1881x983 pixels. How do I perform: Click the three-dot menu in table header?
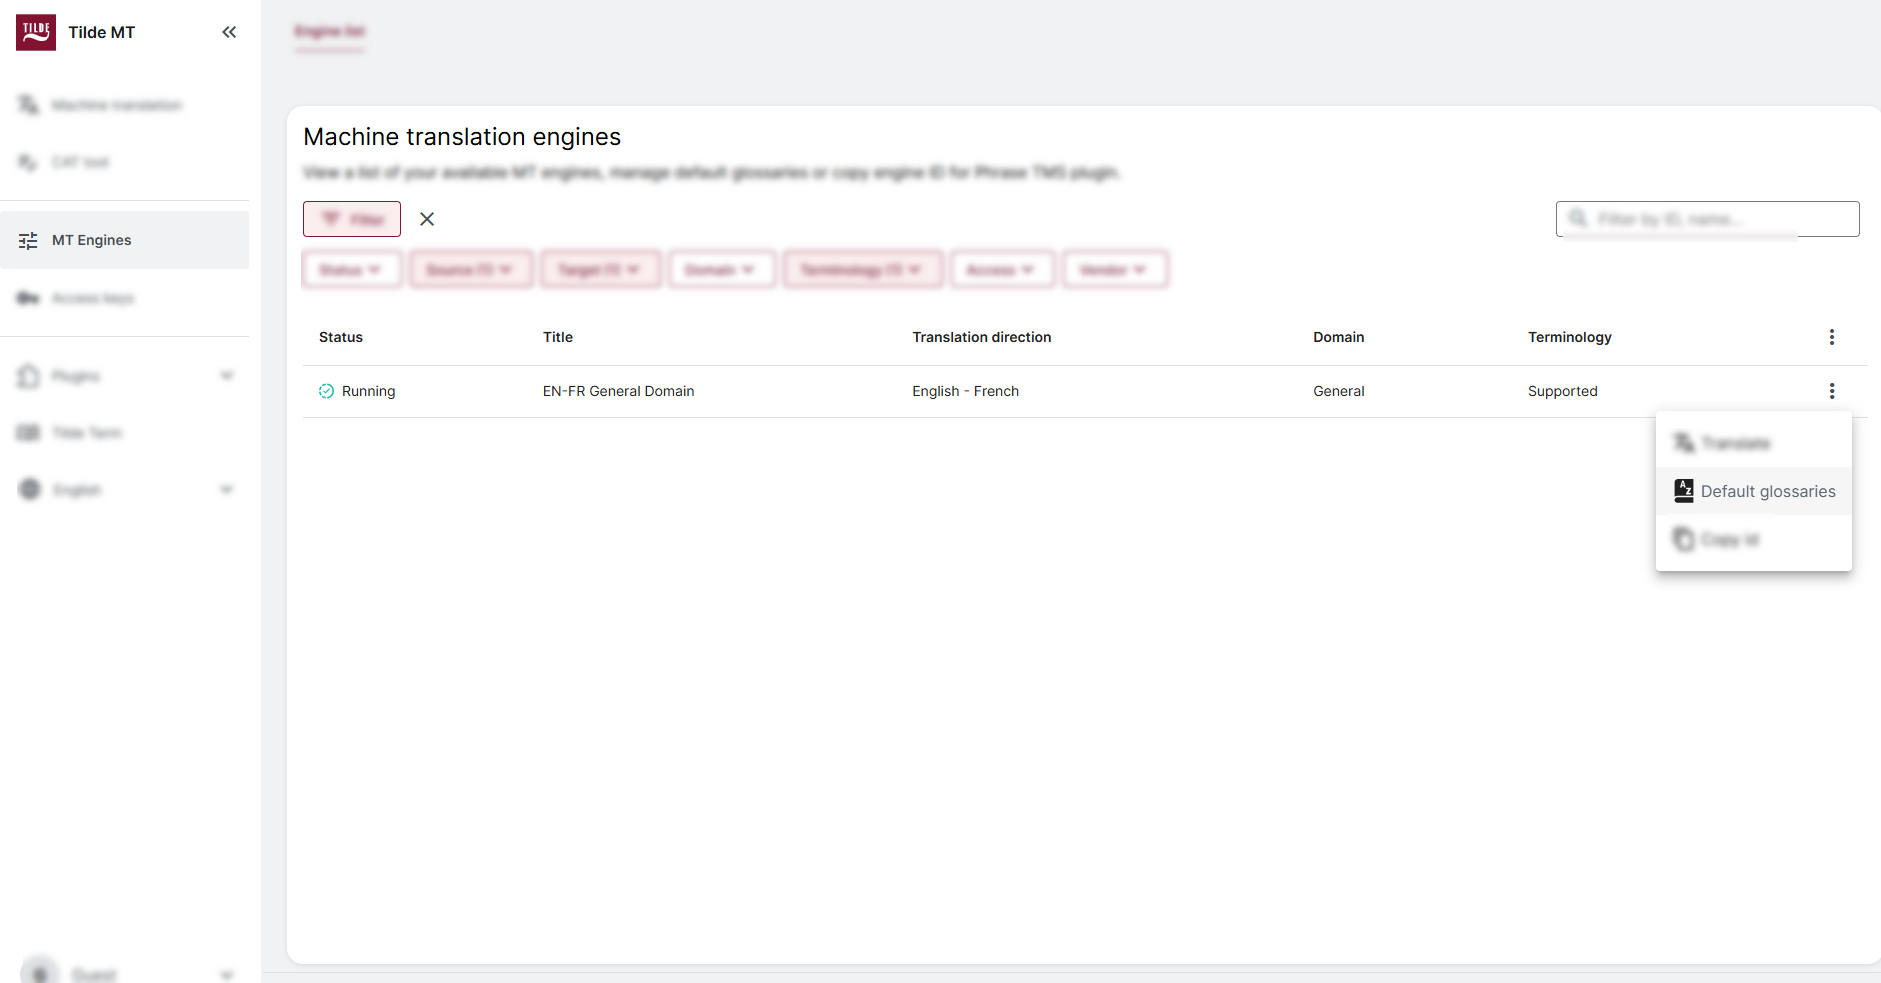pyautogui.click(x=1832, y=337)
